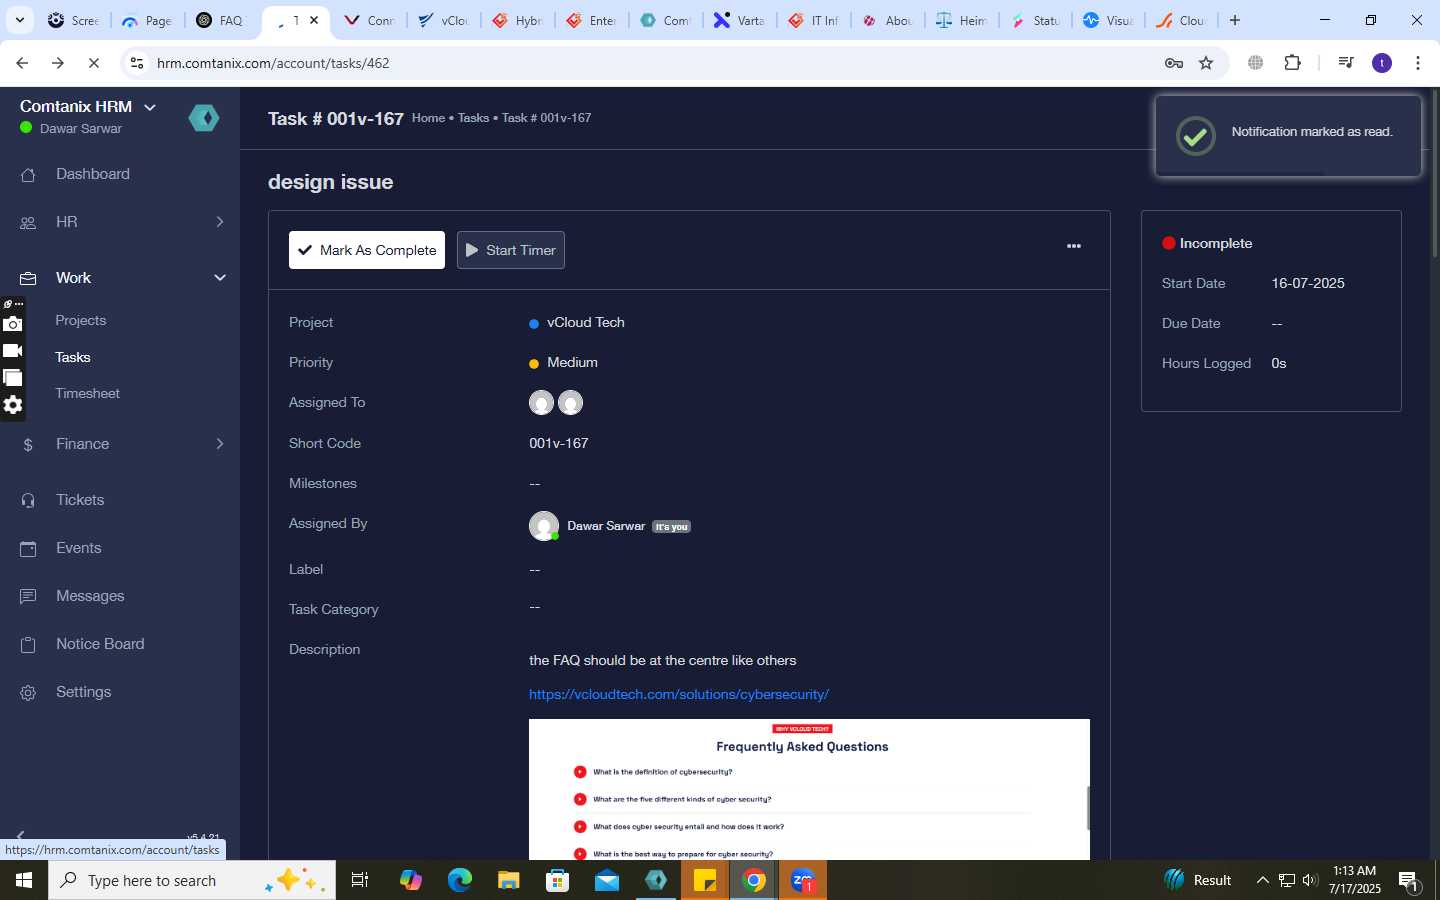Switch to the Heim browser tab
The height and width of the screenshot is (900, 1440).
[960, 20]
